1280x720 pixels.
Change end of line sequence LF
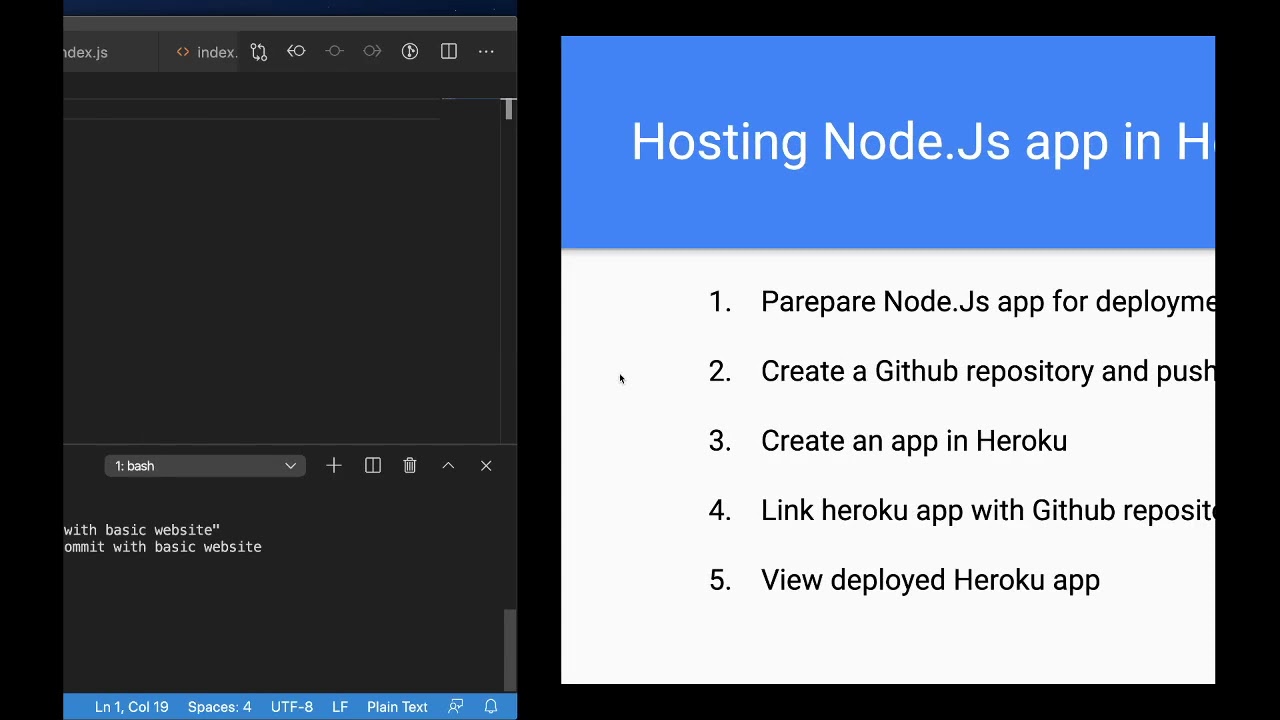pos(340,707)
